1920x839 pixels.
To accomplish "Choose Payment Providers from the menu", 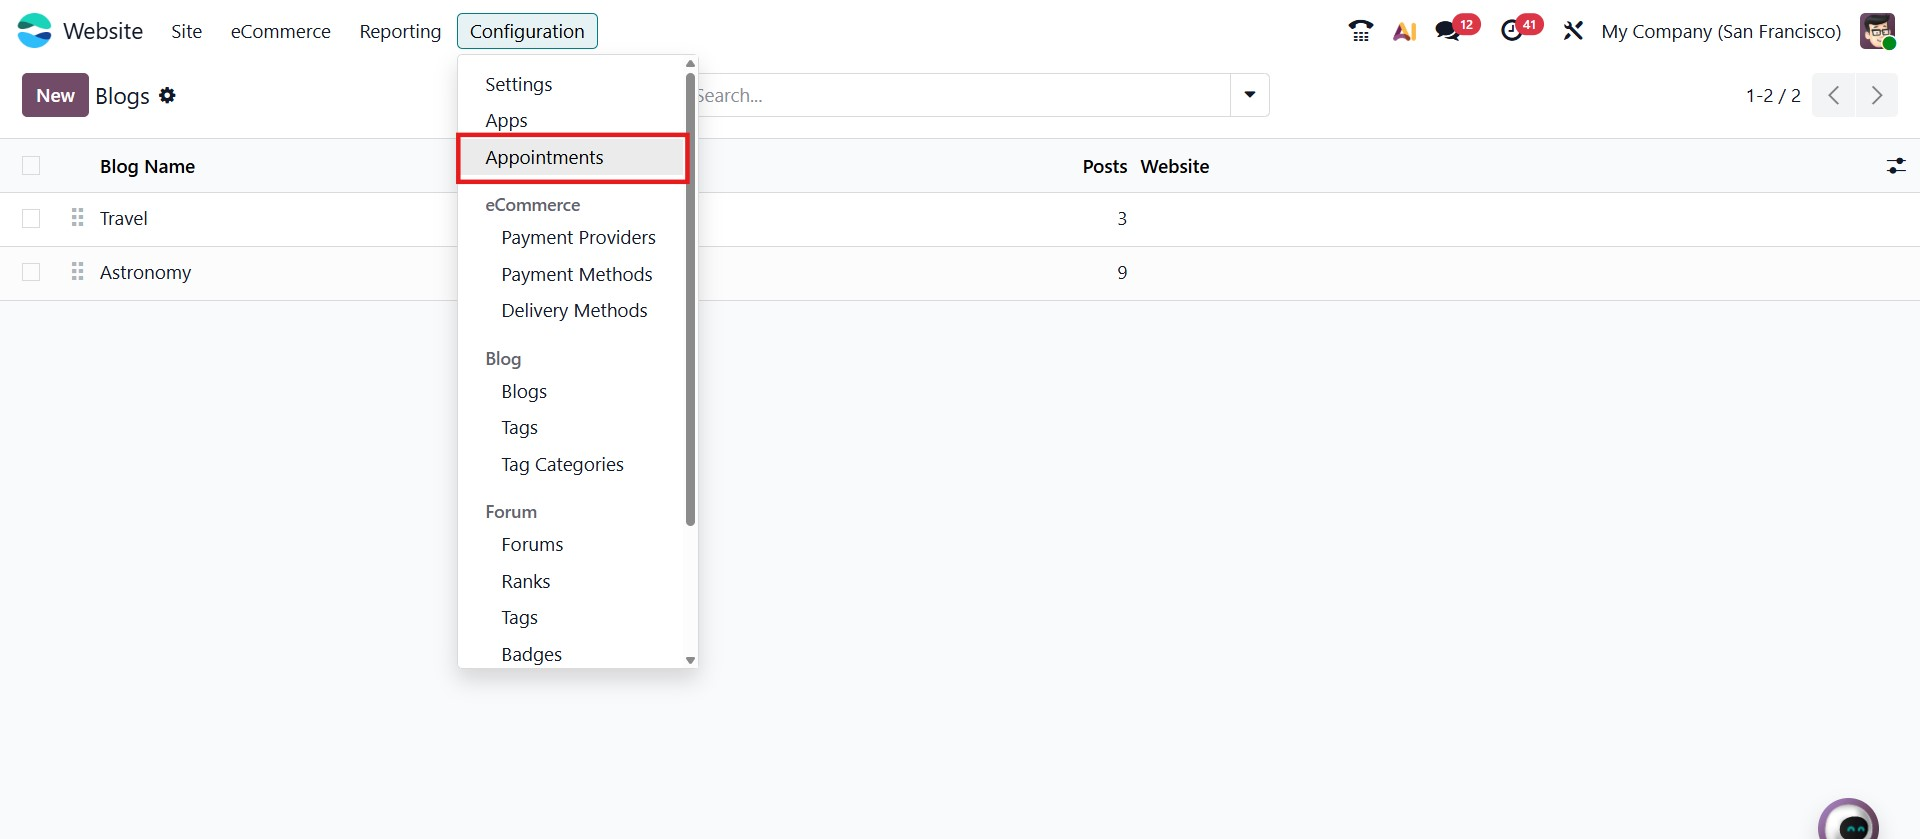I will point(578,238).
